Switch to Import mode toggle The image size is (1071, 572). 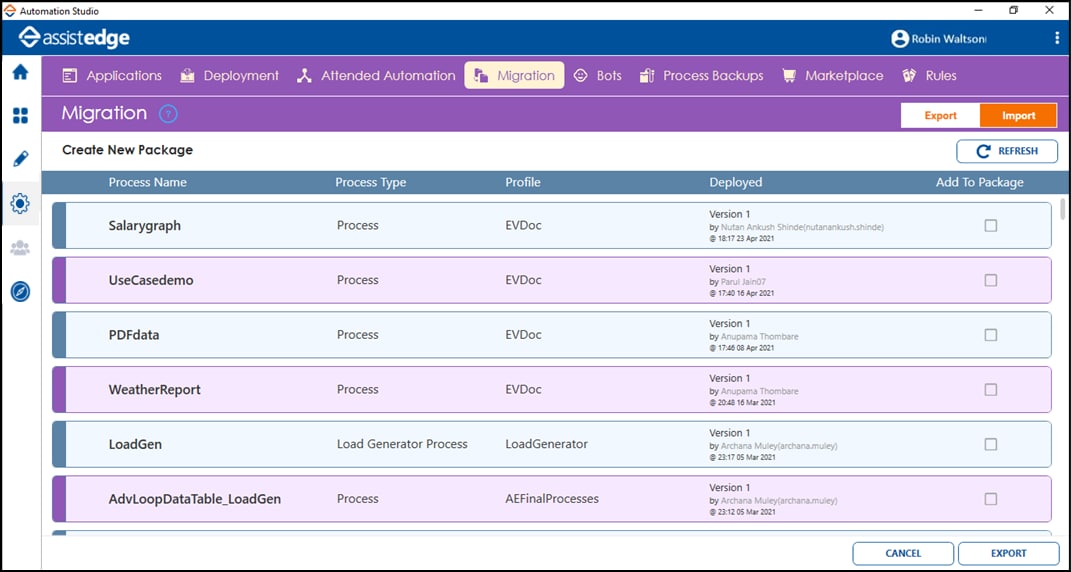pos(1018,116)
